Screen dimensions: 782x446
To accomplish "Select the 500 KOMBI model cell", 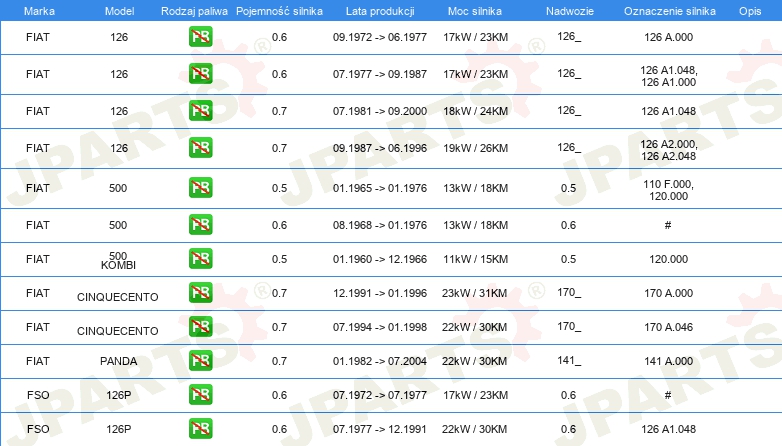I will pyautogui.click(x=118, y=260).
